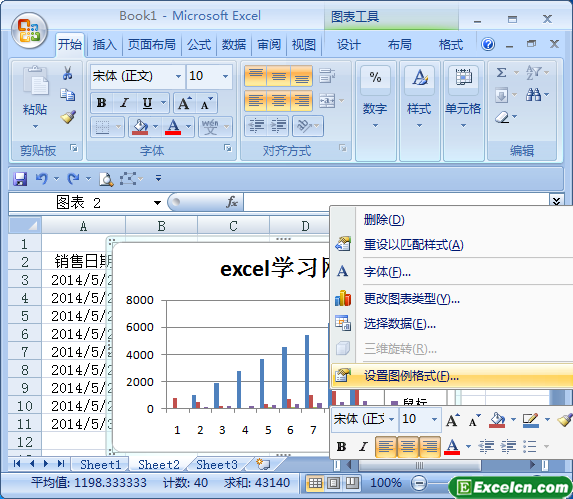
Task: Open the chart Design tab
Action: (349, 45)
